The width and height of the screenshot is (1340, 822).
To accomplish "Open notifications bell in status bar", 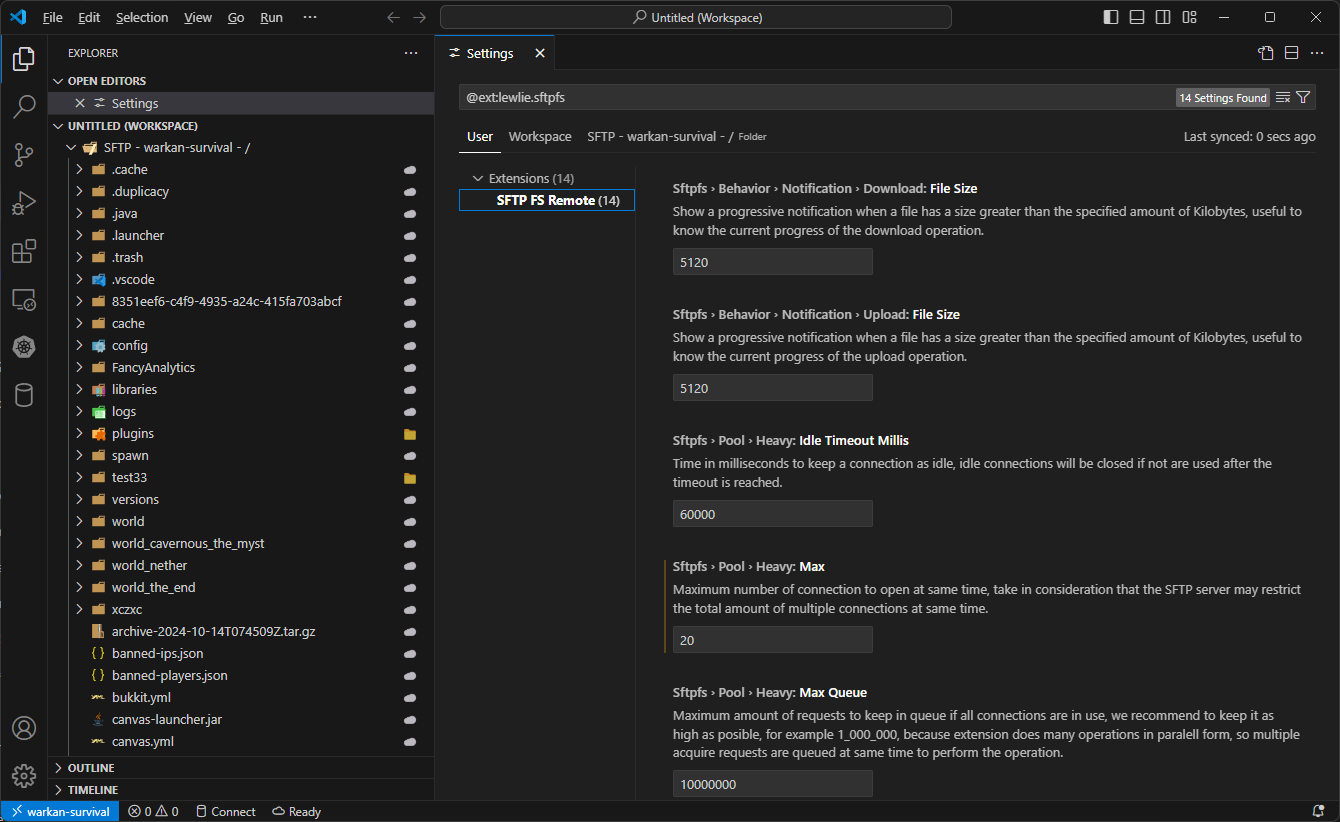I will (1318, 811).
